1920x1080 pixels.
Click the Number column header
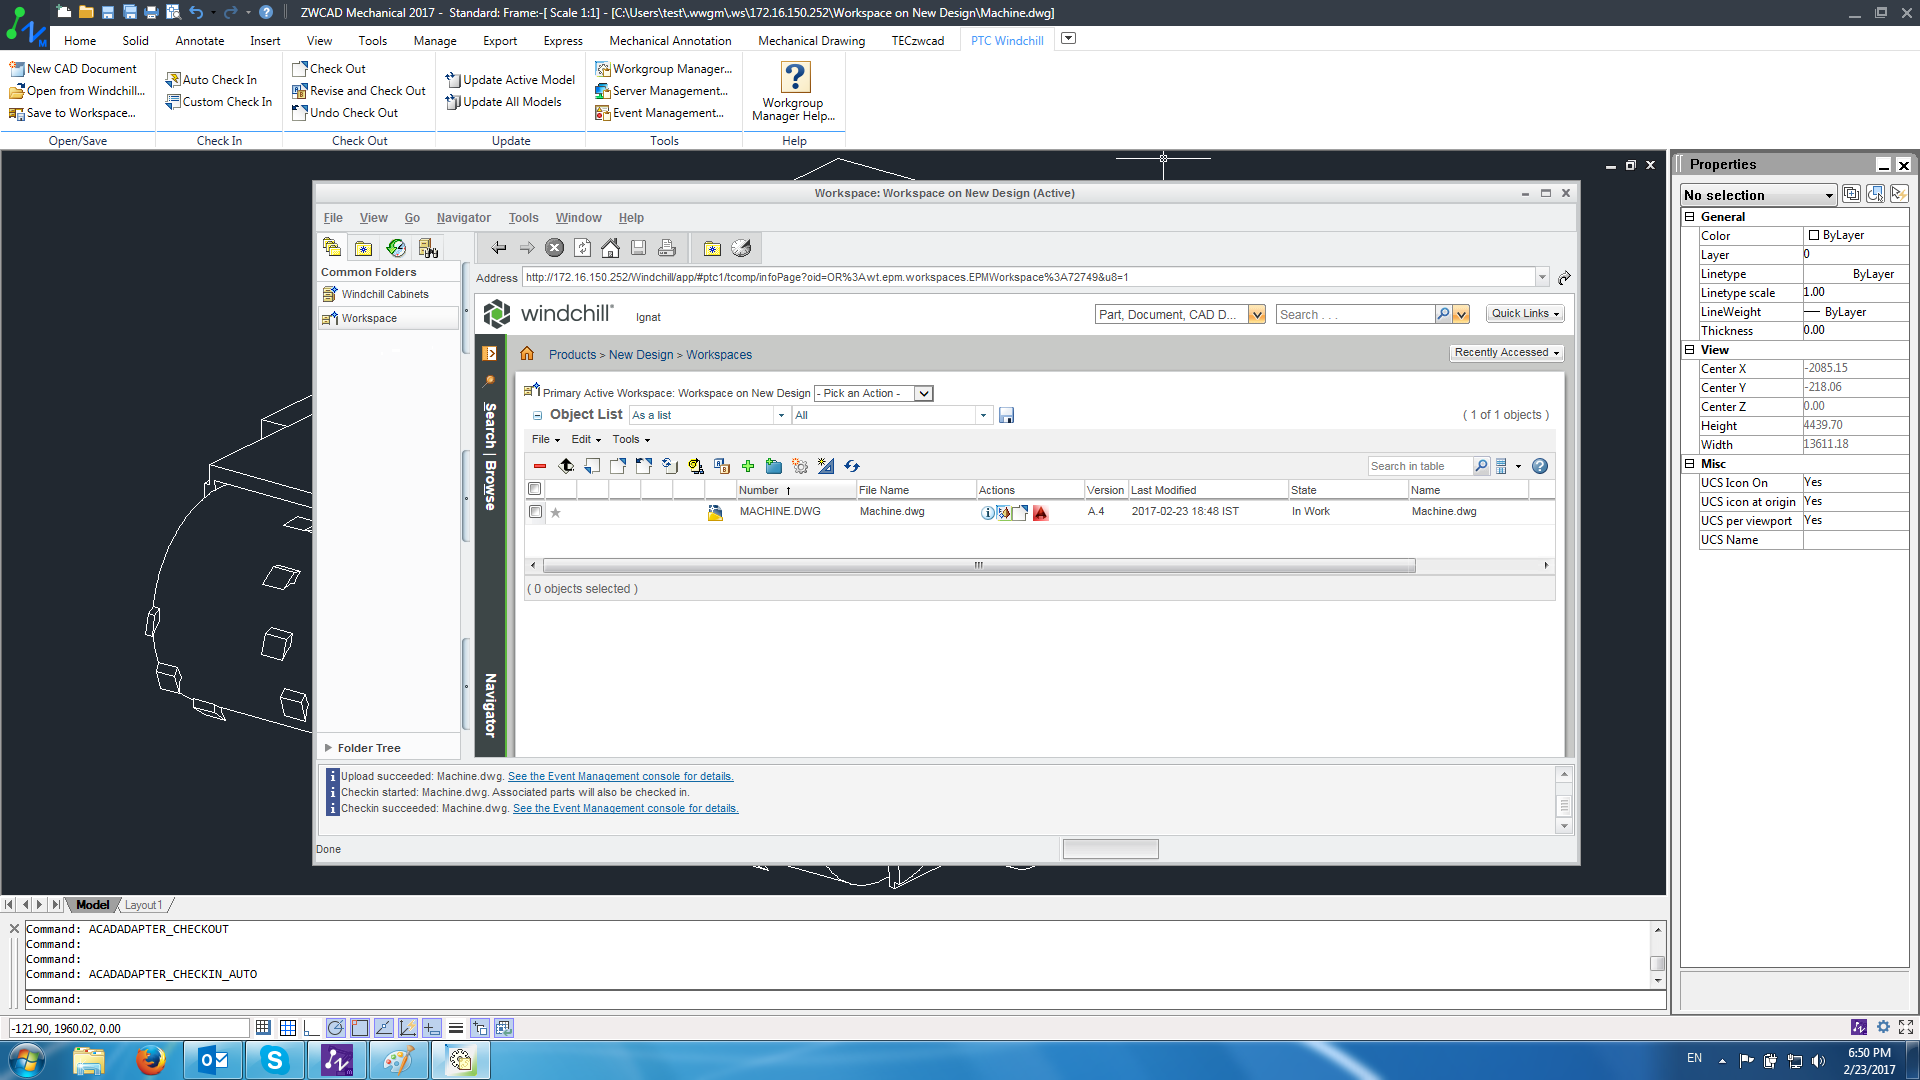tap(795, 490)
